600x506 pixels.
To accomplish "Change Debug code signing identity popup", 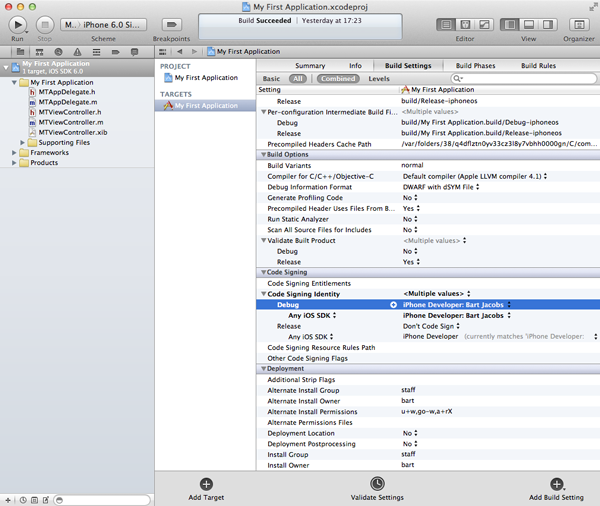I will (457, 305).
